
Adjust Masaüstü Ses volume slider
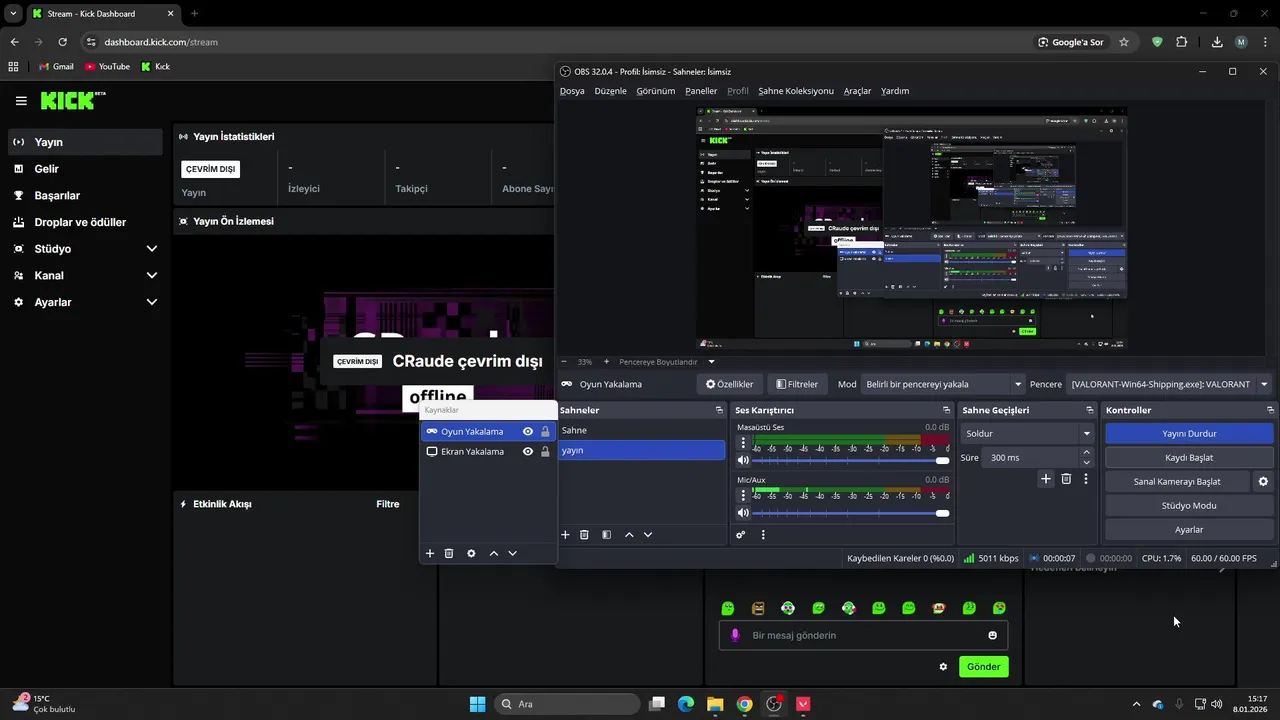pos(851,461)
